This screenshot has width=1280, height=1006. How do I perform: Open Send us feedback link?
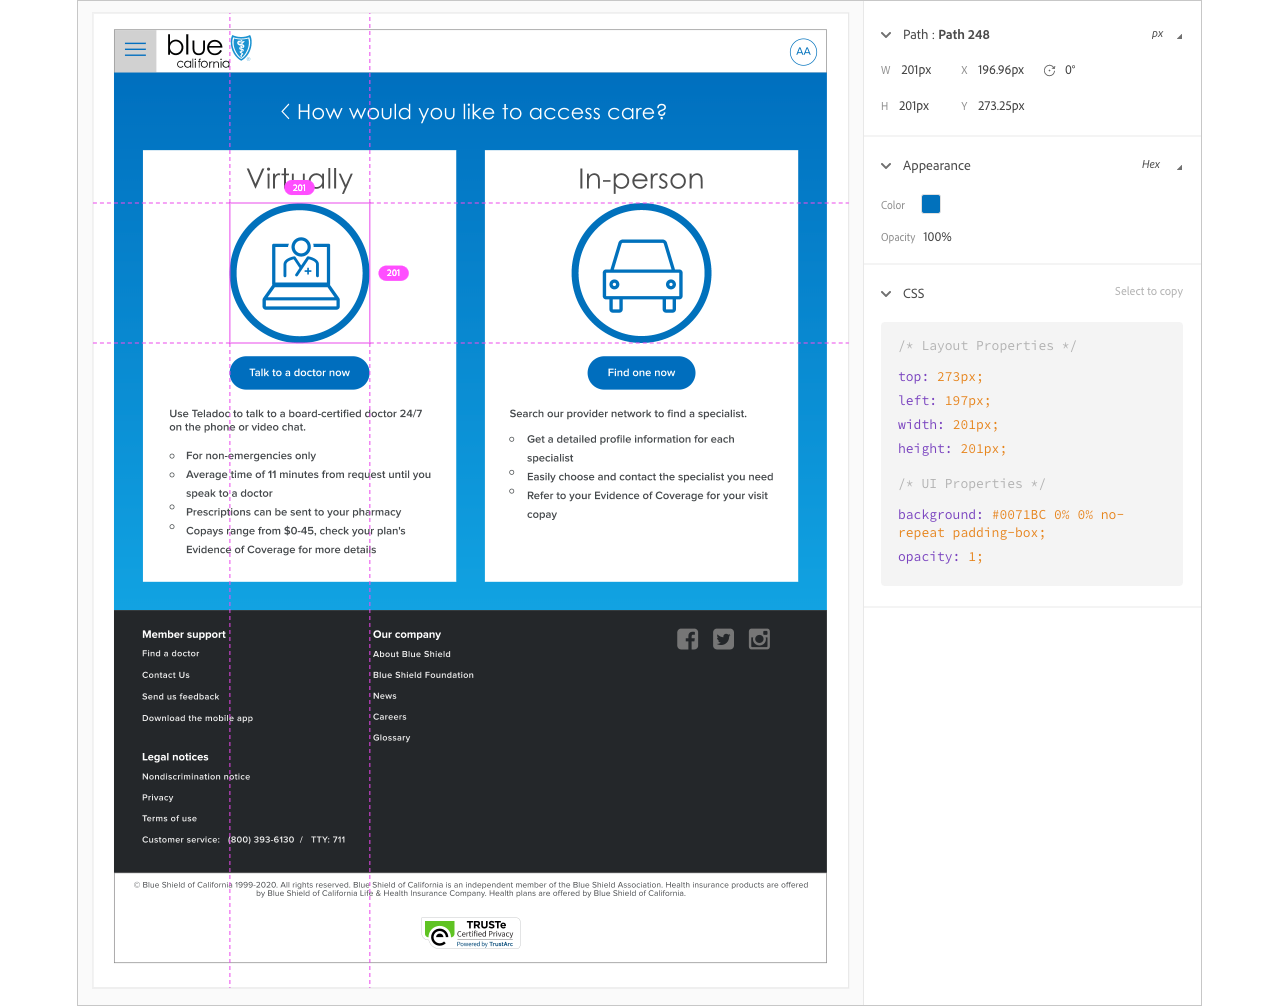[x=181, y=697]
